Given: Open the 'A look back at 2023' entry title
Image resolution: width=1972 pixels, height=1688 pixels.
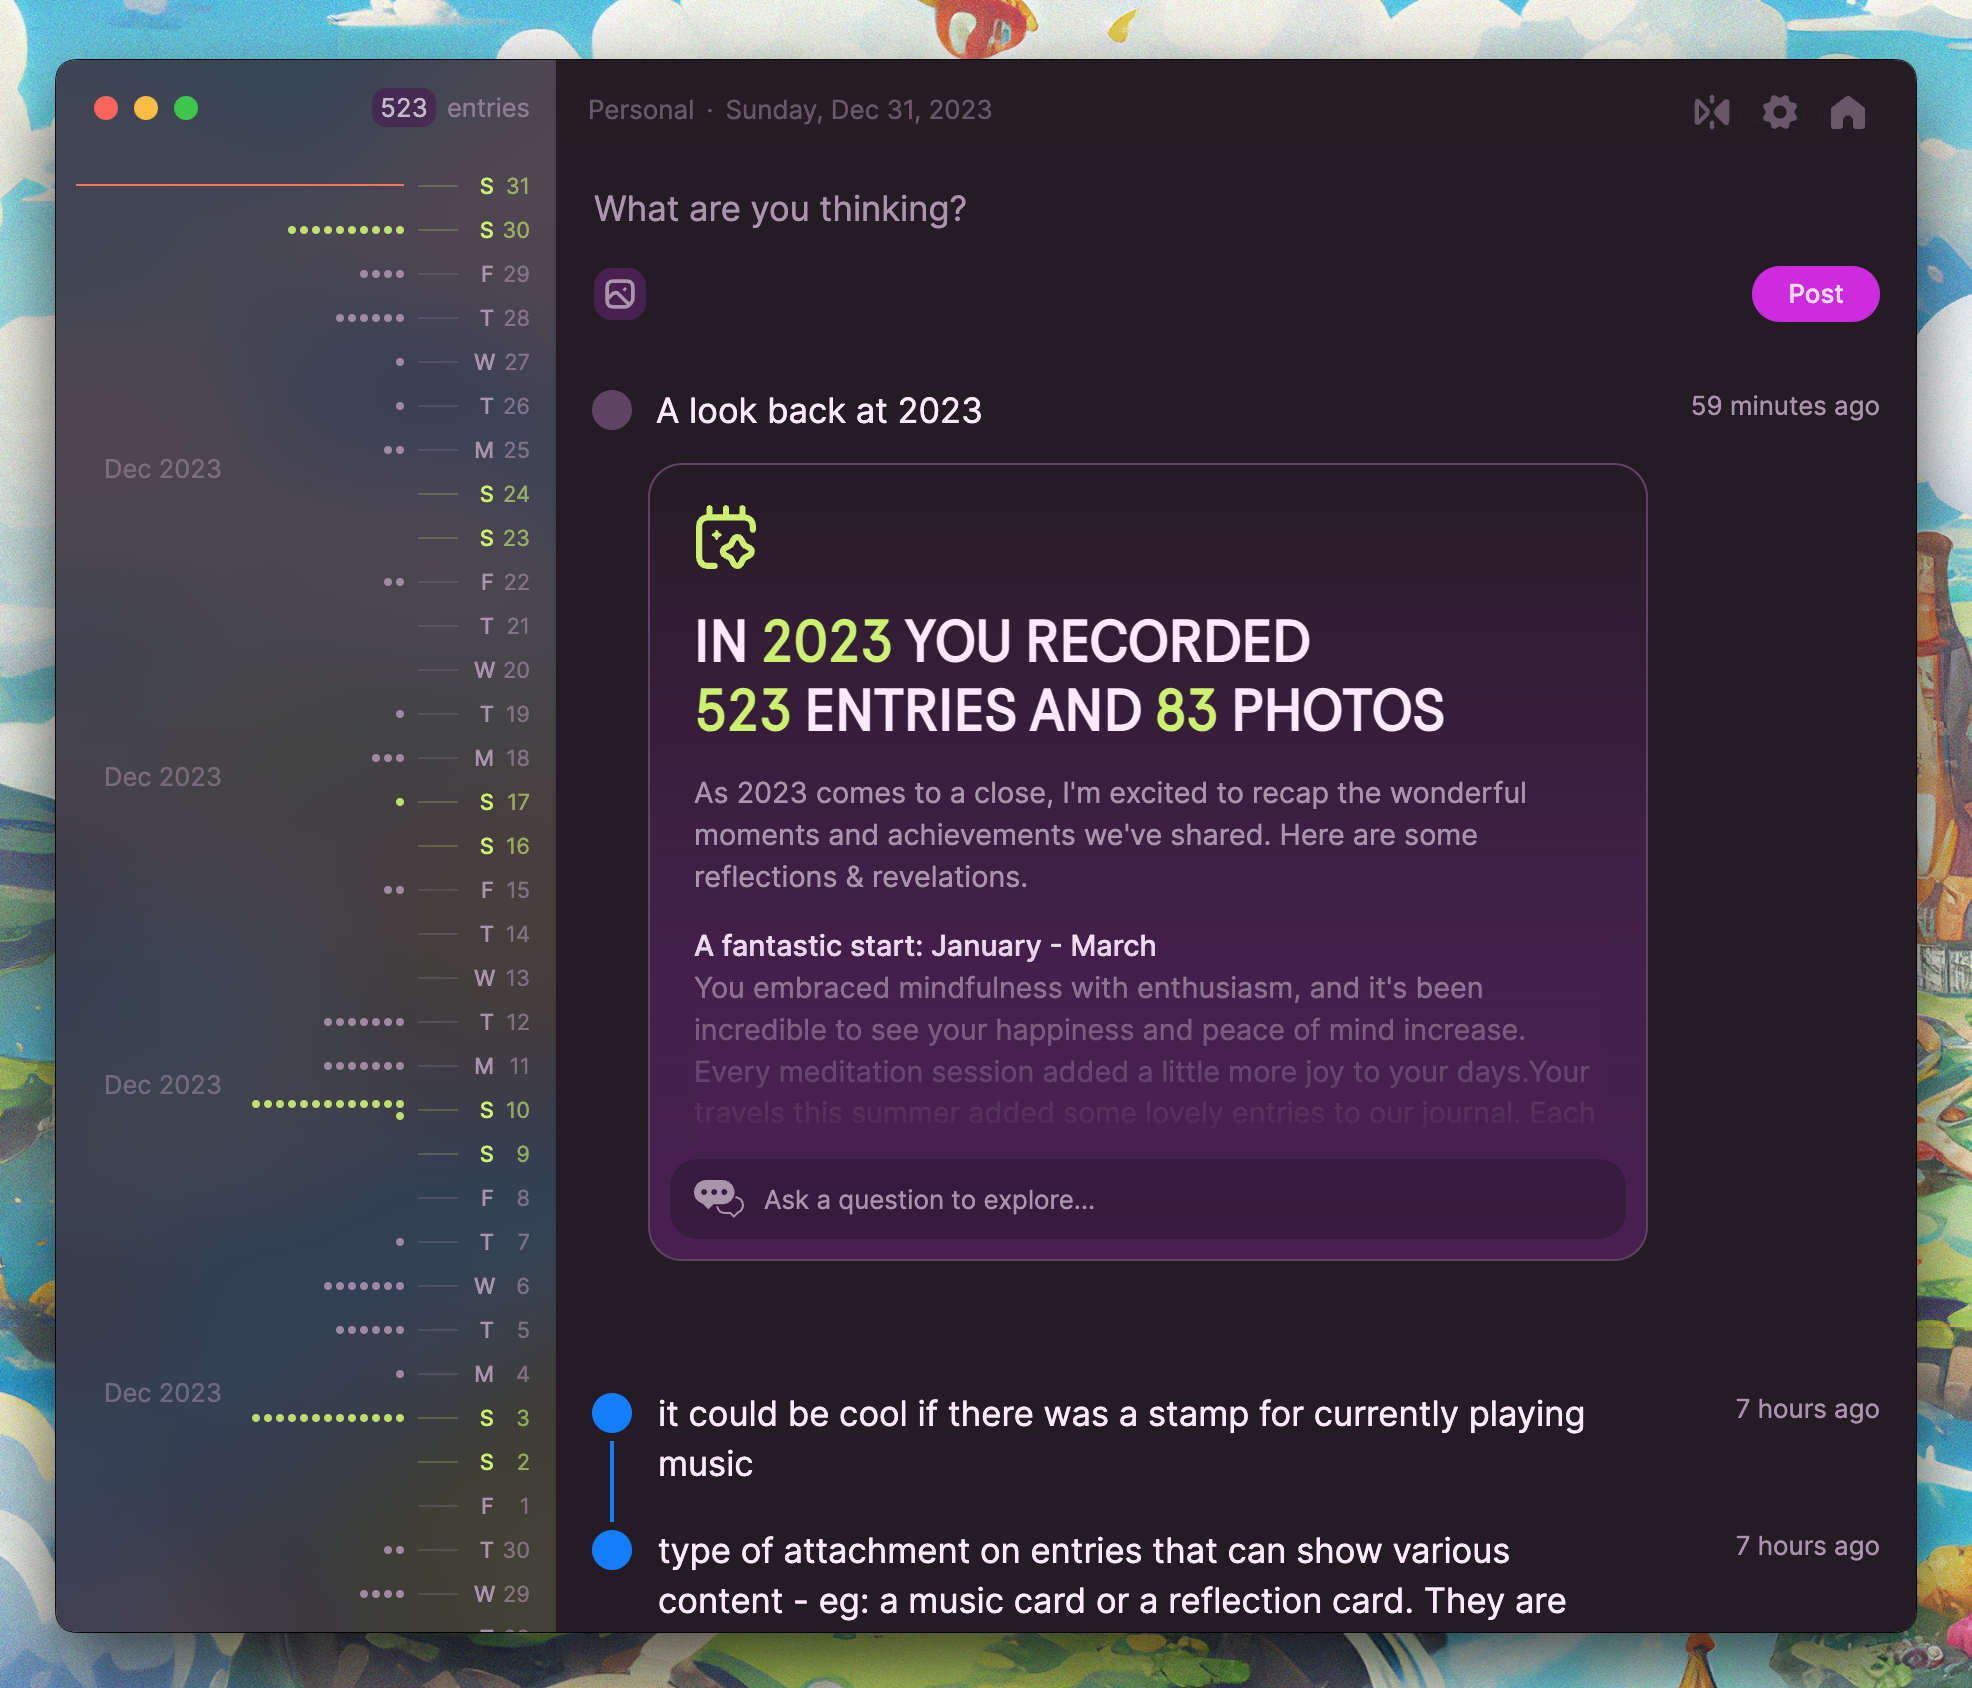Looking at the screenshot, I should pyautogui.click(x=819, y=411).
